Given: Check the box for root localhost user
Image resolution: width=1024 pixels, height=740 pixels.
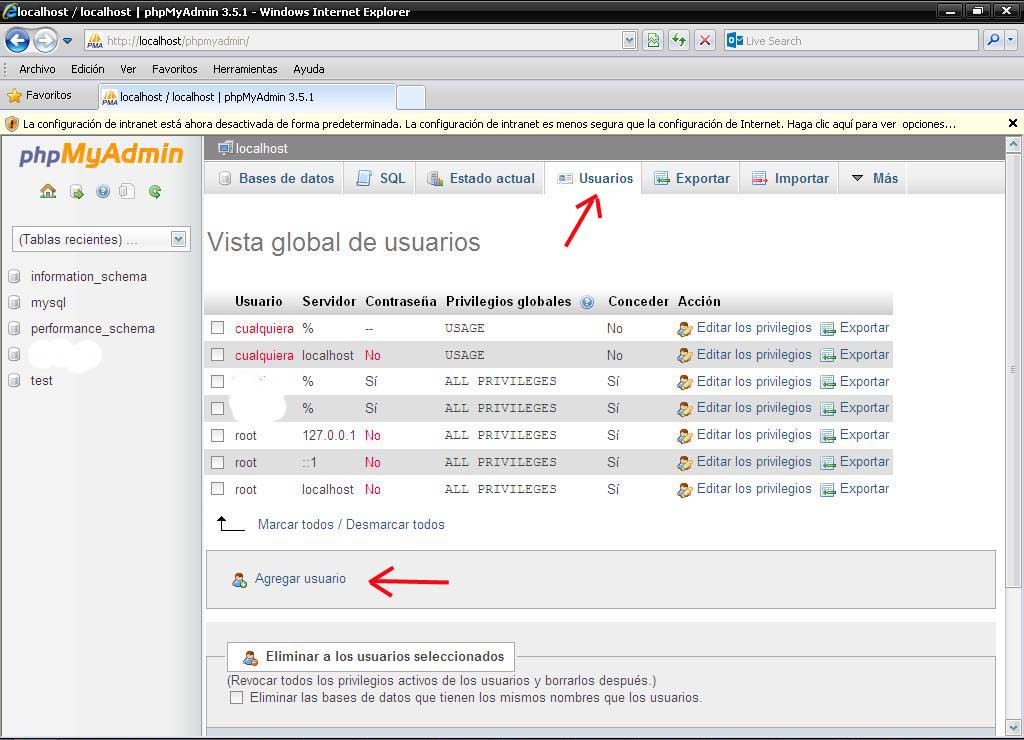Looking at the screenshot, I should pyautogui.click(x=217, y=489).
